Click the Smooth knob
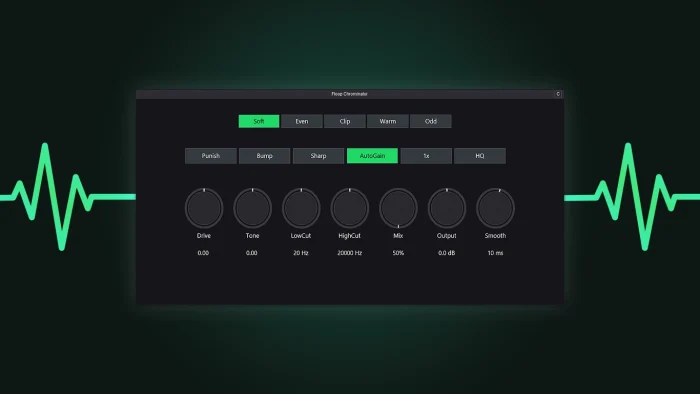 tap(496, 208)
